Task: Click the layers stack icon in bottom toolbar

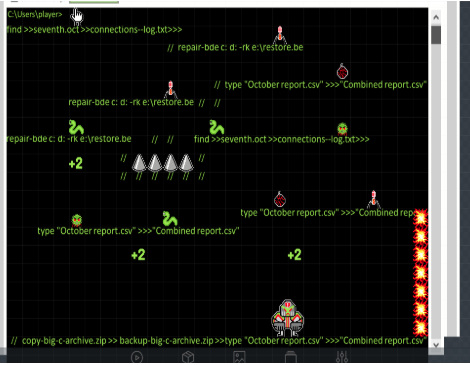Action: point(291,357)
